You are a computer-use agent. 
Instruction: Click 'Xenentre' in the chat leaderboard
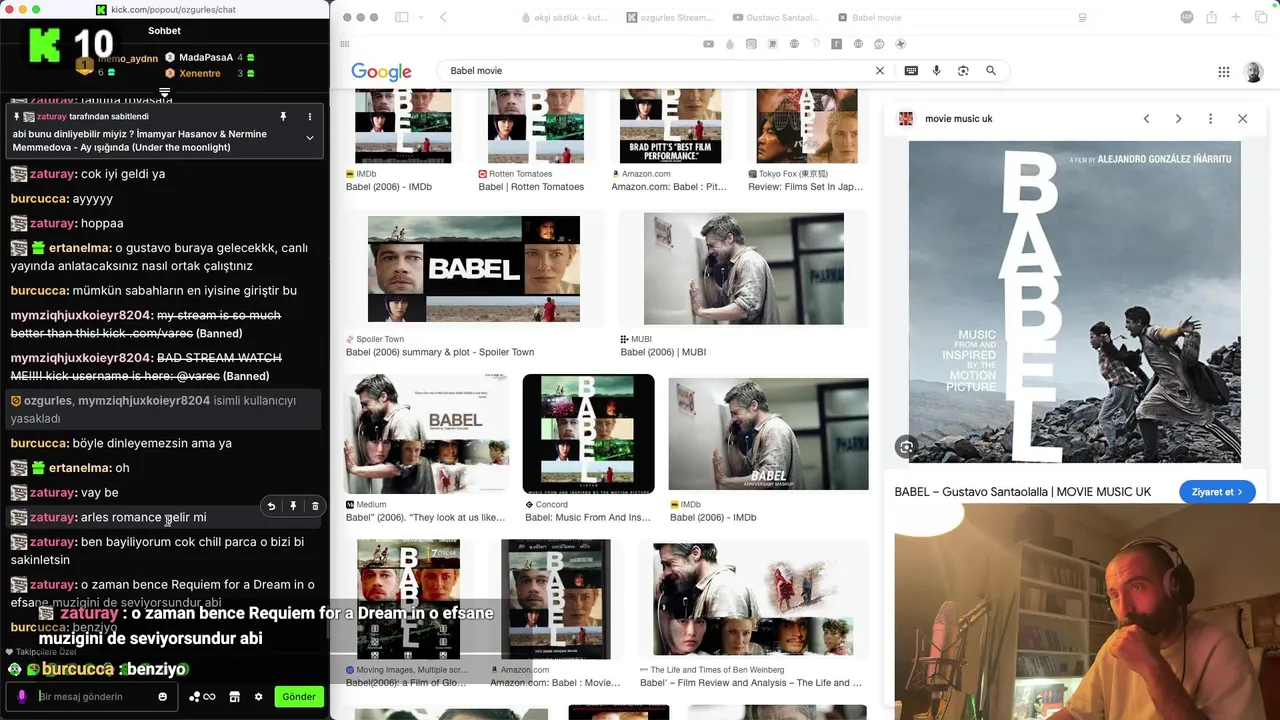click(x=199, y=74)
